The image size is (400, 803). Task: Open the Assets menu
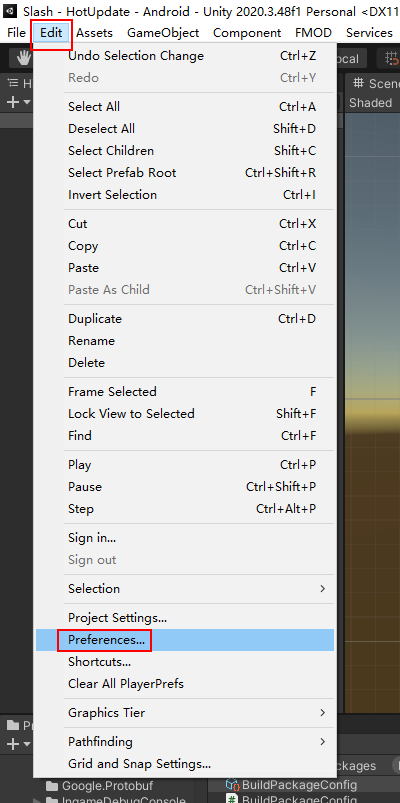pyautogui.click(x=94, y=33)
